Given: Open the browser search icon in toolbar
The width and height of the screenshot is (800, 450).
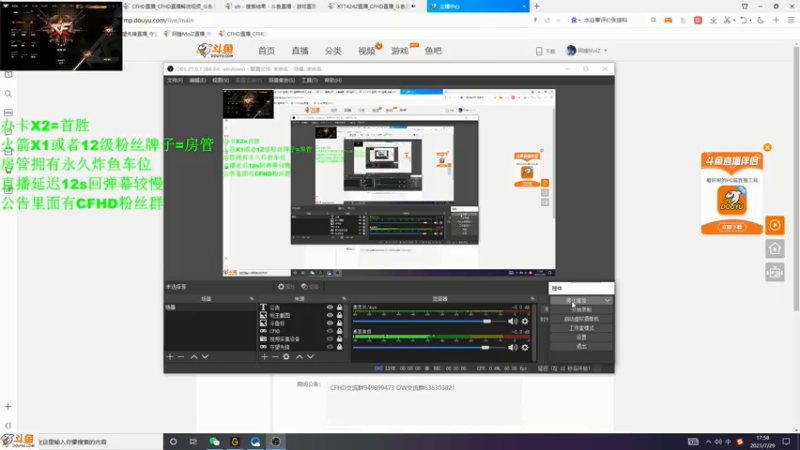Looking at the screenshot, I should [x=653, y=20].
